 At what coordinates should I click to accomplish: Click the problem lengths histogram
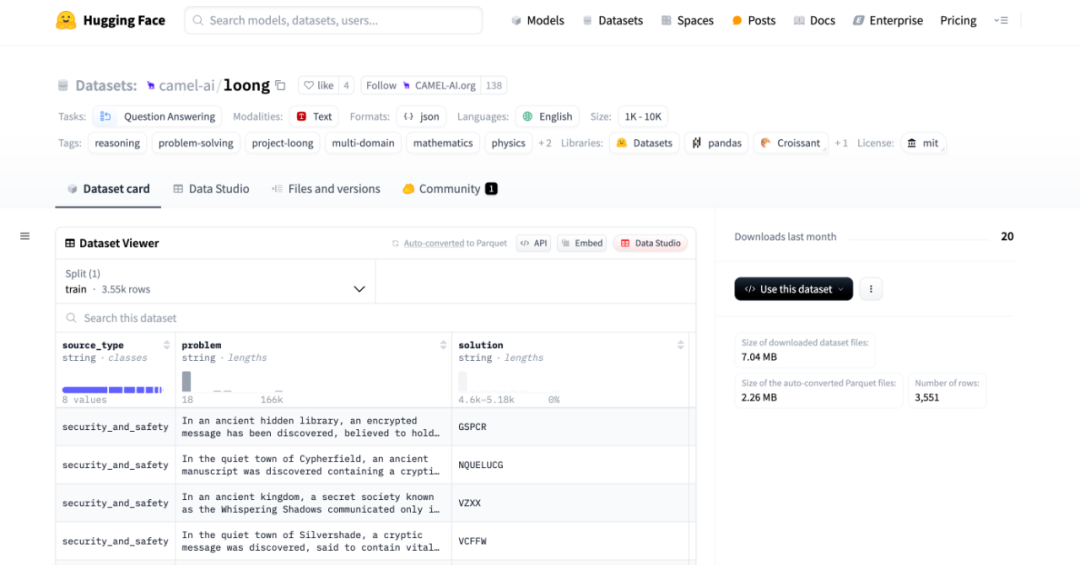tap(232, 381)
